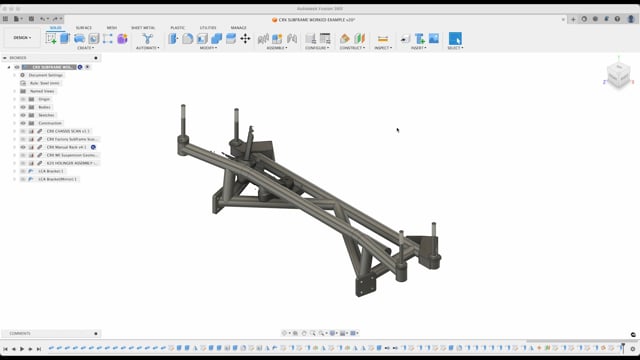Click the Save icon

pyautogui.click(x=31, y=19)
